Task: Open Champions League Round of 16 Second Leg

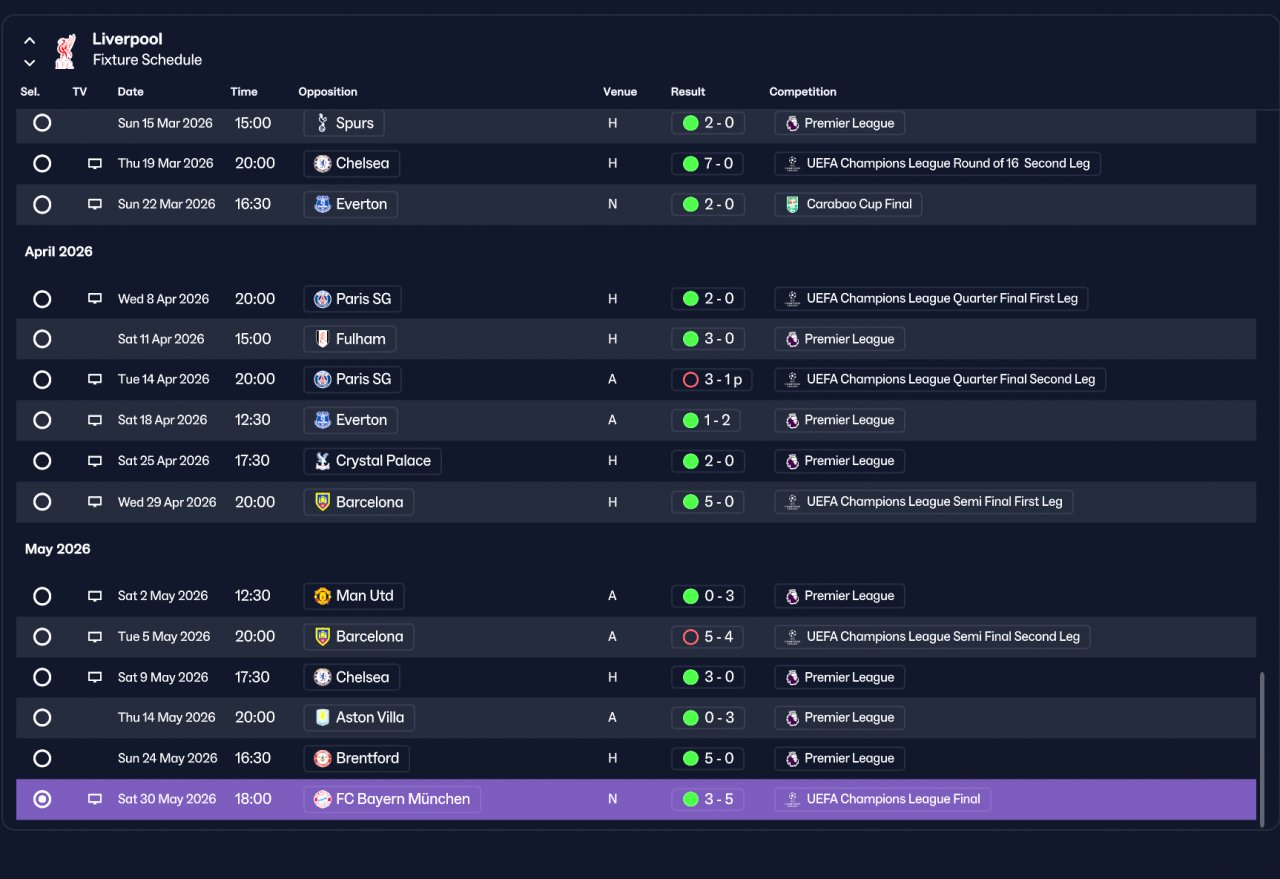Action: (x=937, y=163)
